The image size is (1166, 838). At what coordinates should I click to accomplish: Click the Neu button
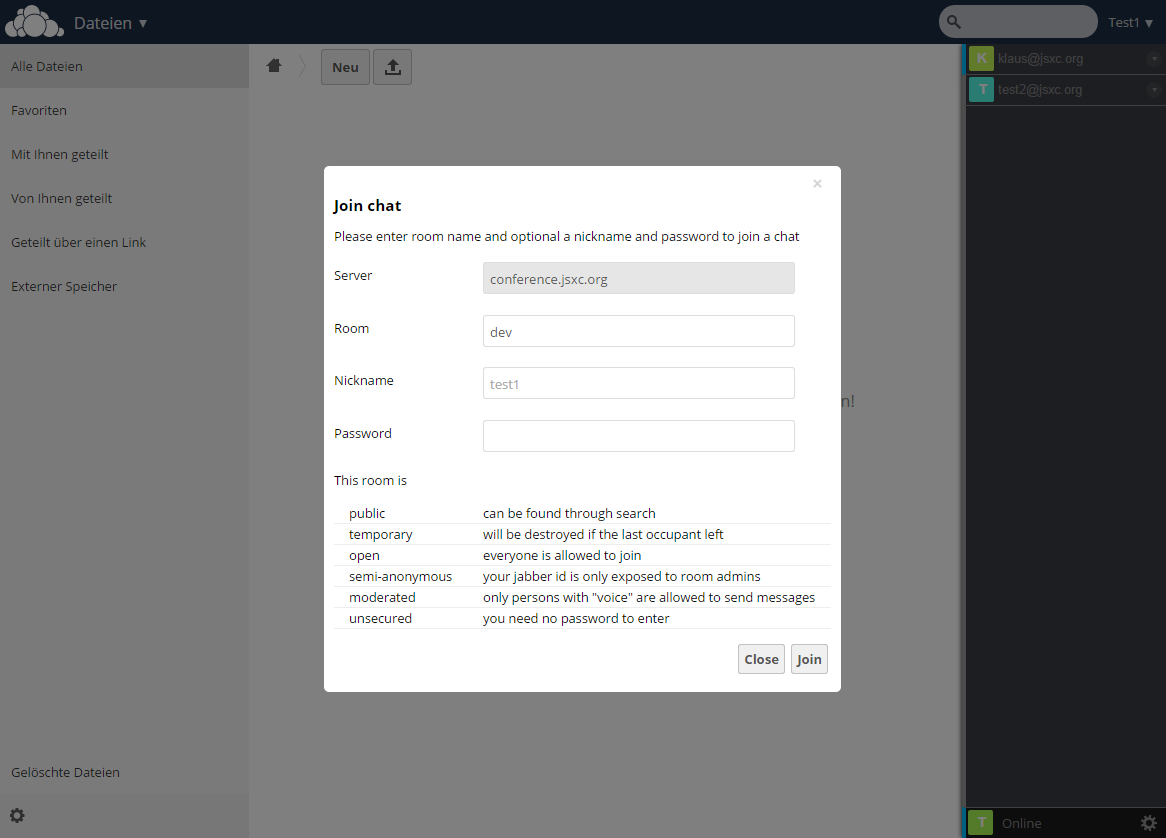(x=345, y=67)
